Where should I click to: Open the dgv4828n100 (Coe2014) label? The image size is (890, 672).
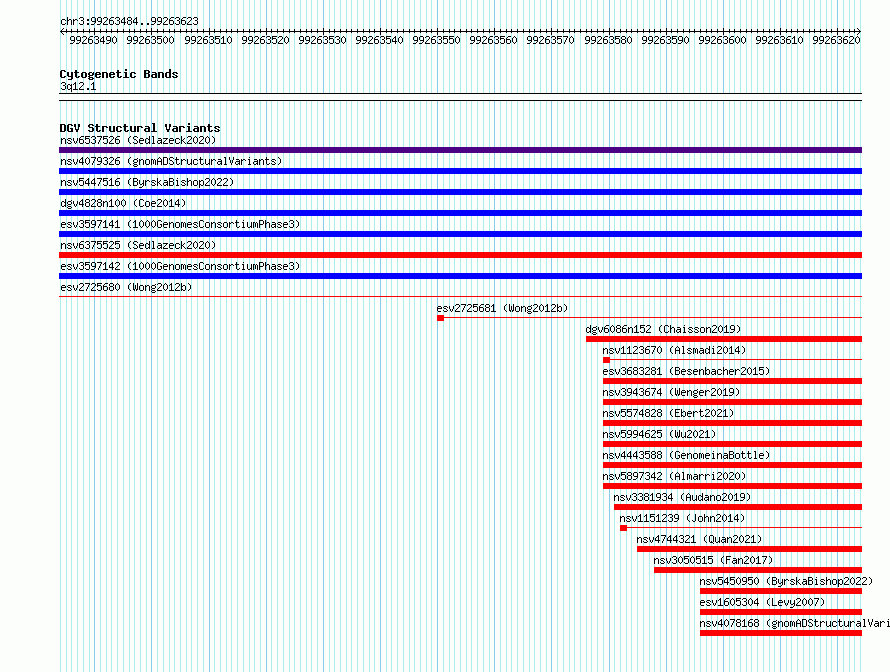[123, 203]
